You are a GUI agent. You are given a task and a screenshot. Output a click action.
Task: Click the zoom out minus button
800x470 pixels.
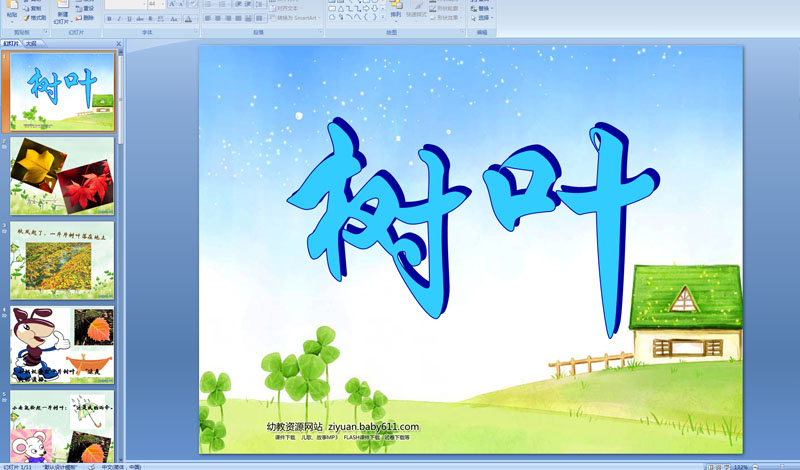coord(755,467)
